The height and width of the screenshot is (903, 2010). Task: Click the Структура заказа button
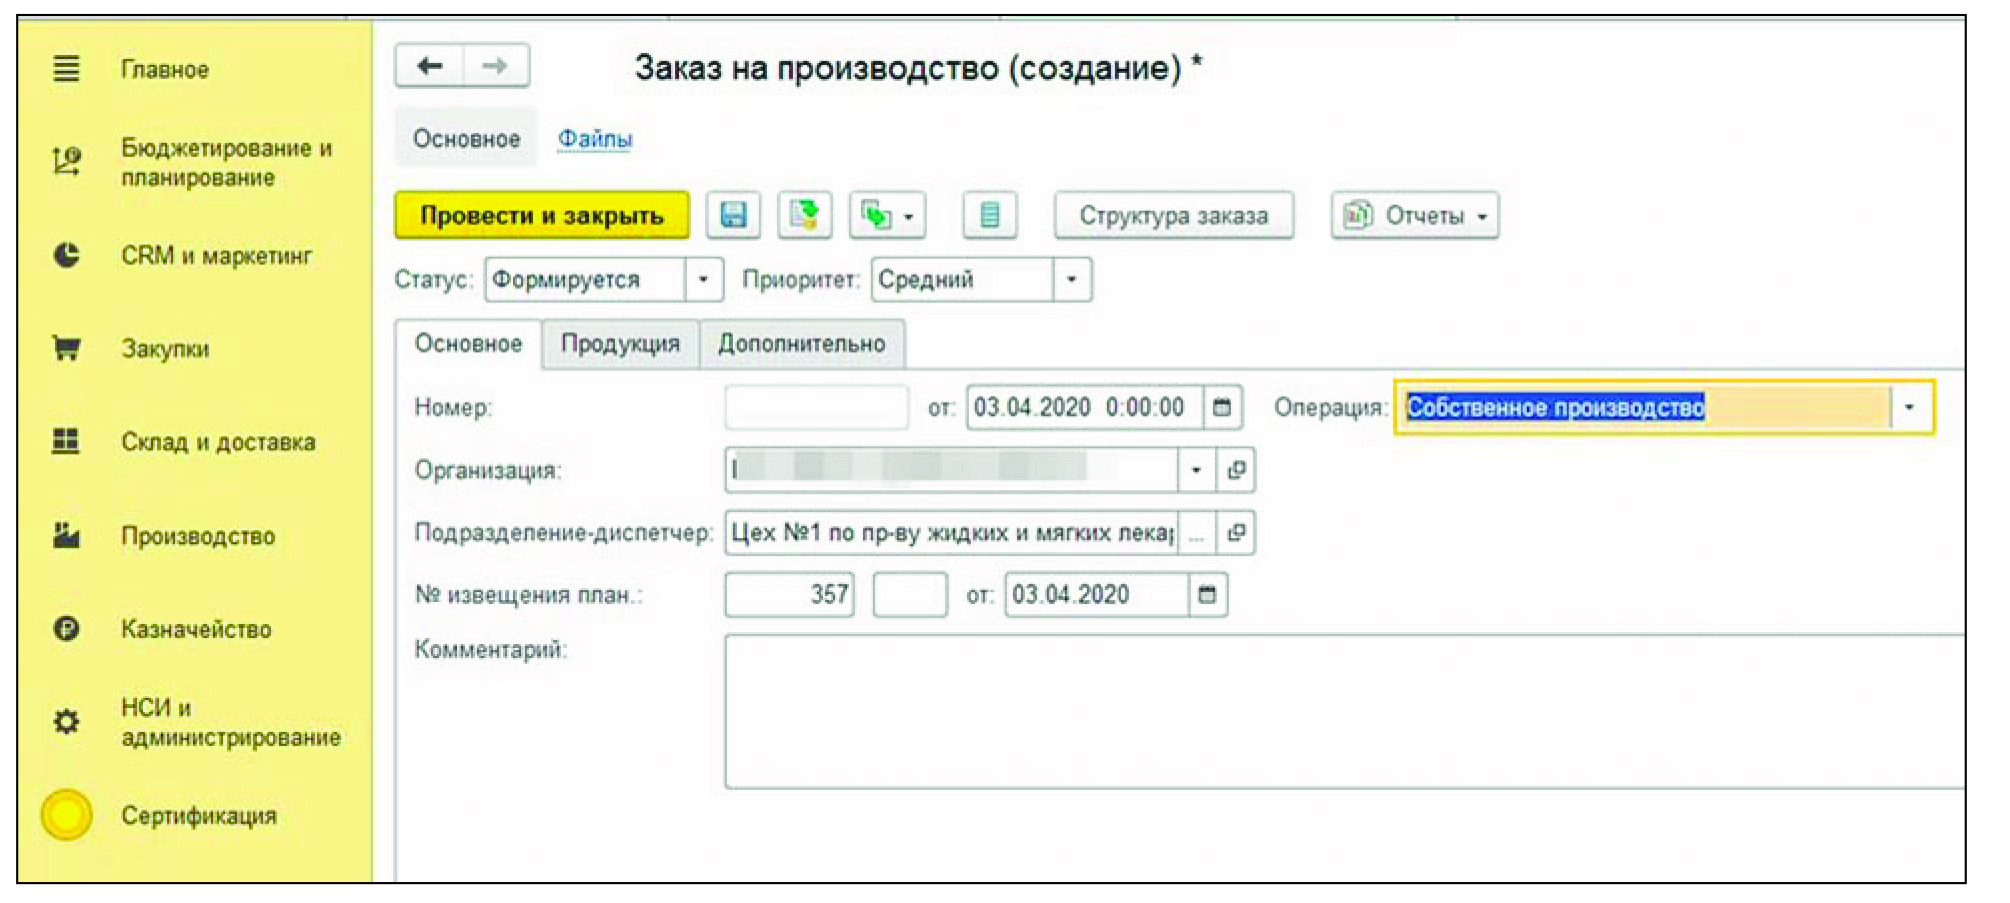[x=1173, y=216]
